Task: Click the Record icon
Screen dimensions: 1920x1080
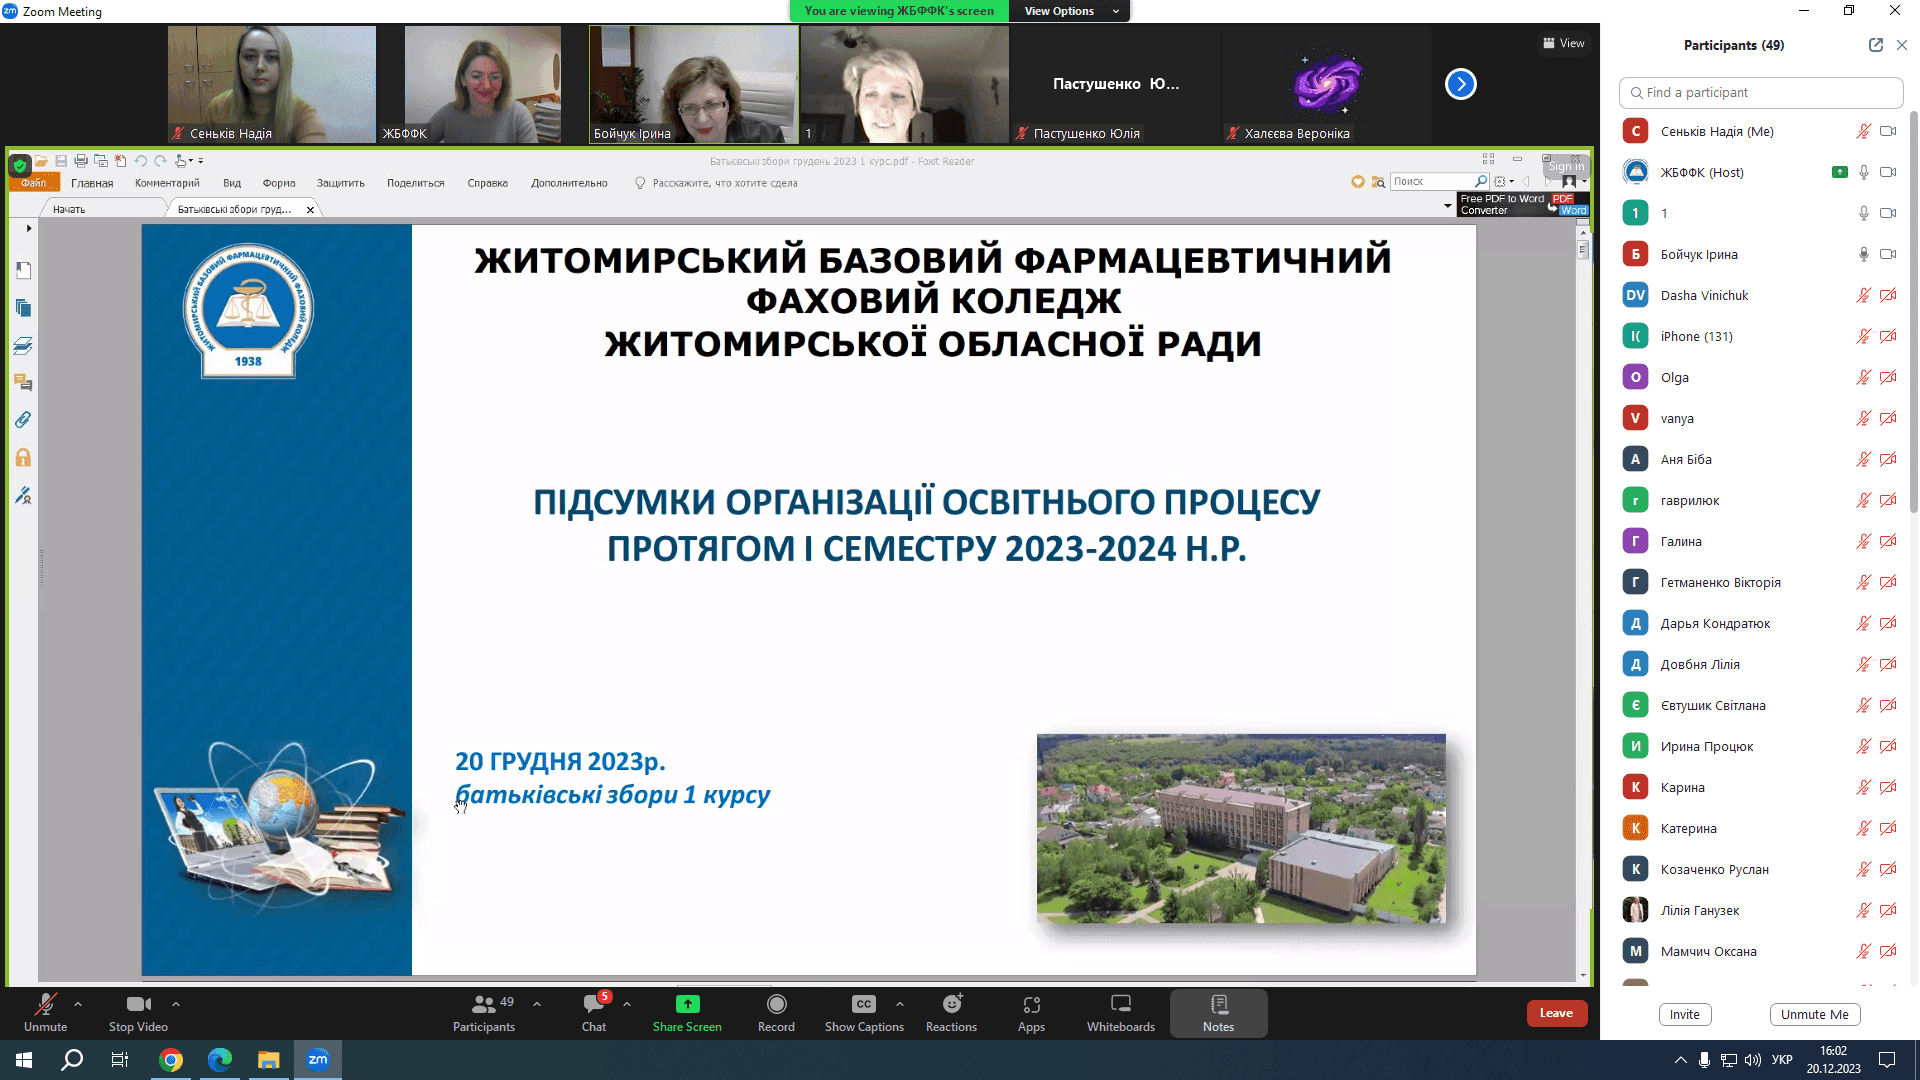Action: pos(776,1004)
